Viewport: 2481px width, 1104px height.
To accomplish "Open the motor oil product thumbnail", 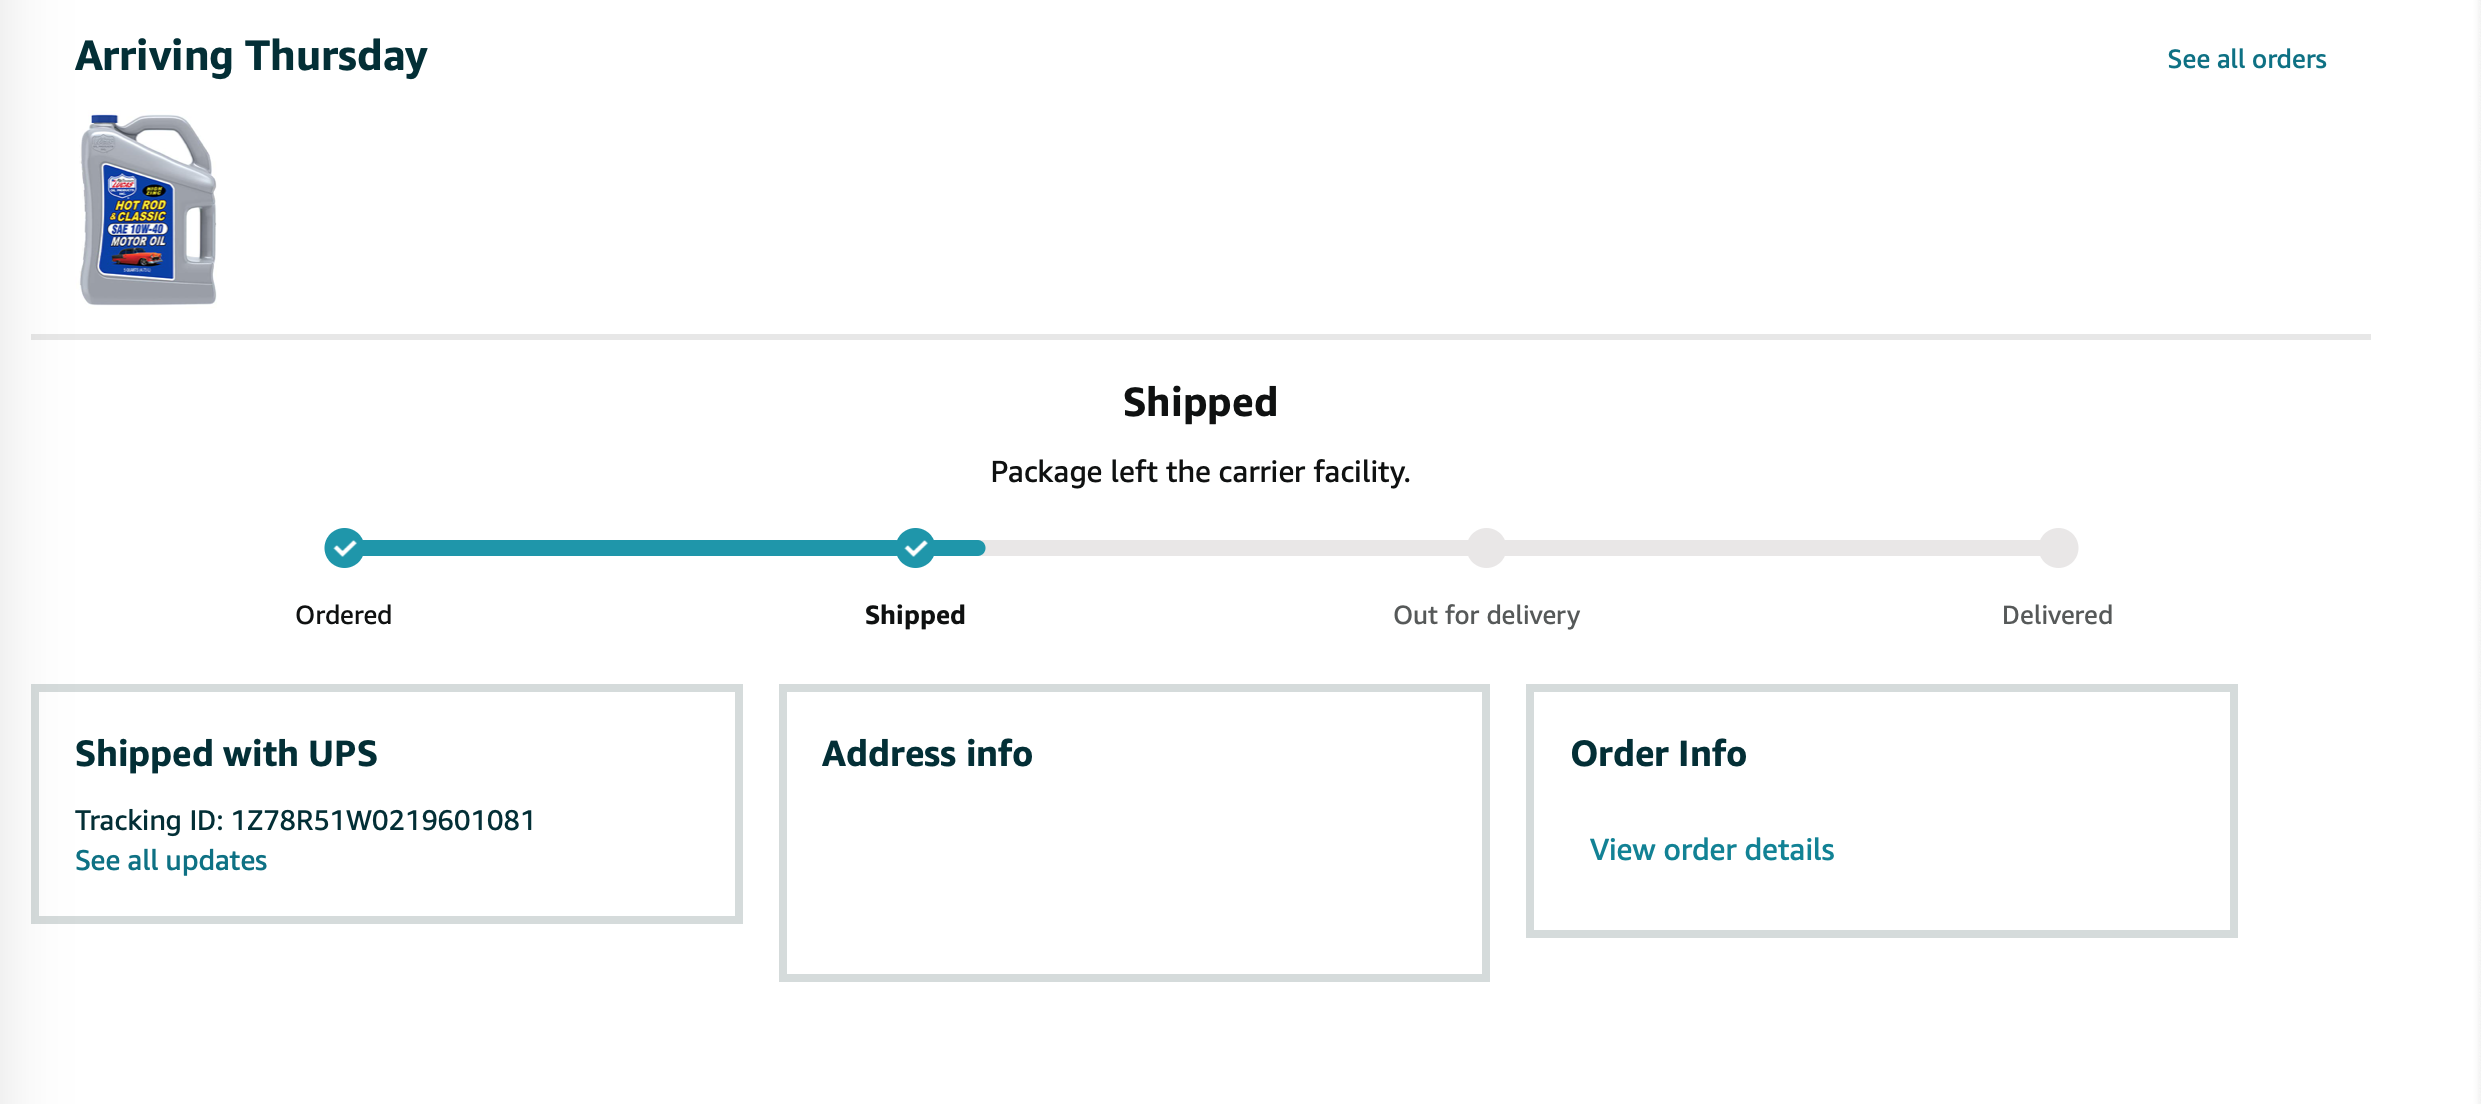I will (148, 210).
